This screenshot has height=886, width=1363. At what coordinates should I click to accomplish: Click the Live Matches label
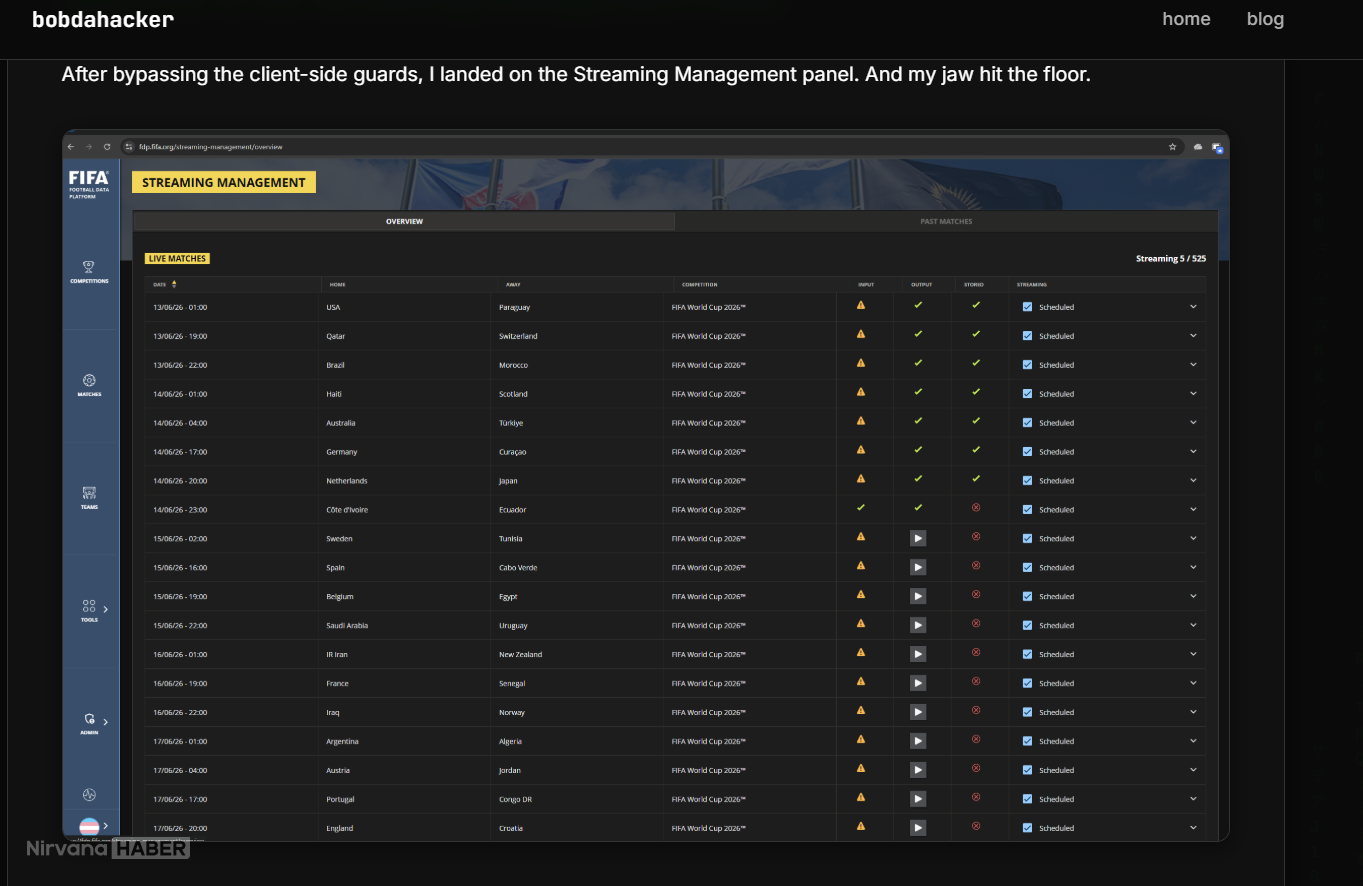(177, 258)
